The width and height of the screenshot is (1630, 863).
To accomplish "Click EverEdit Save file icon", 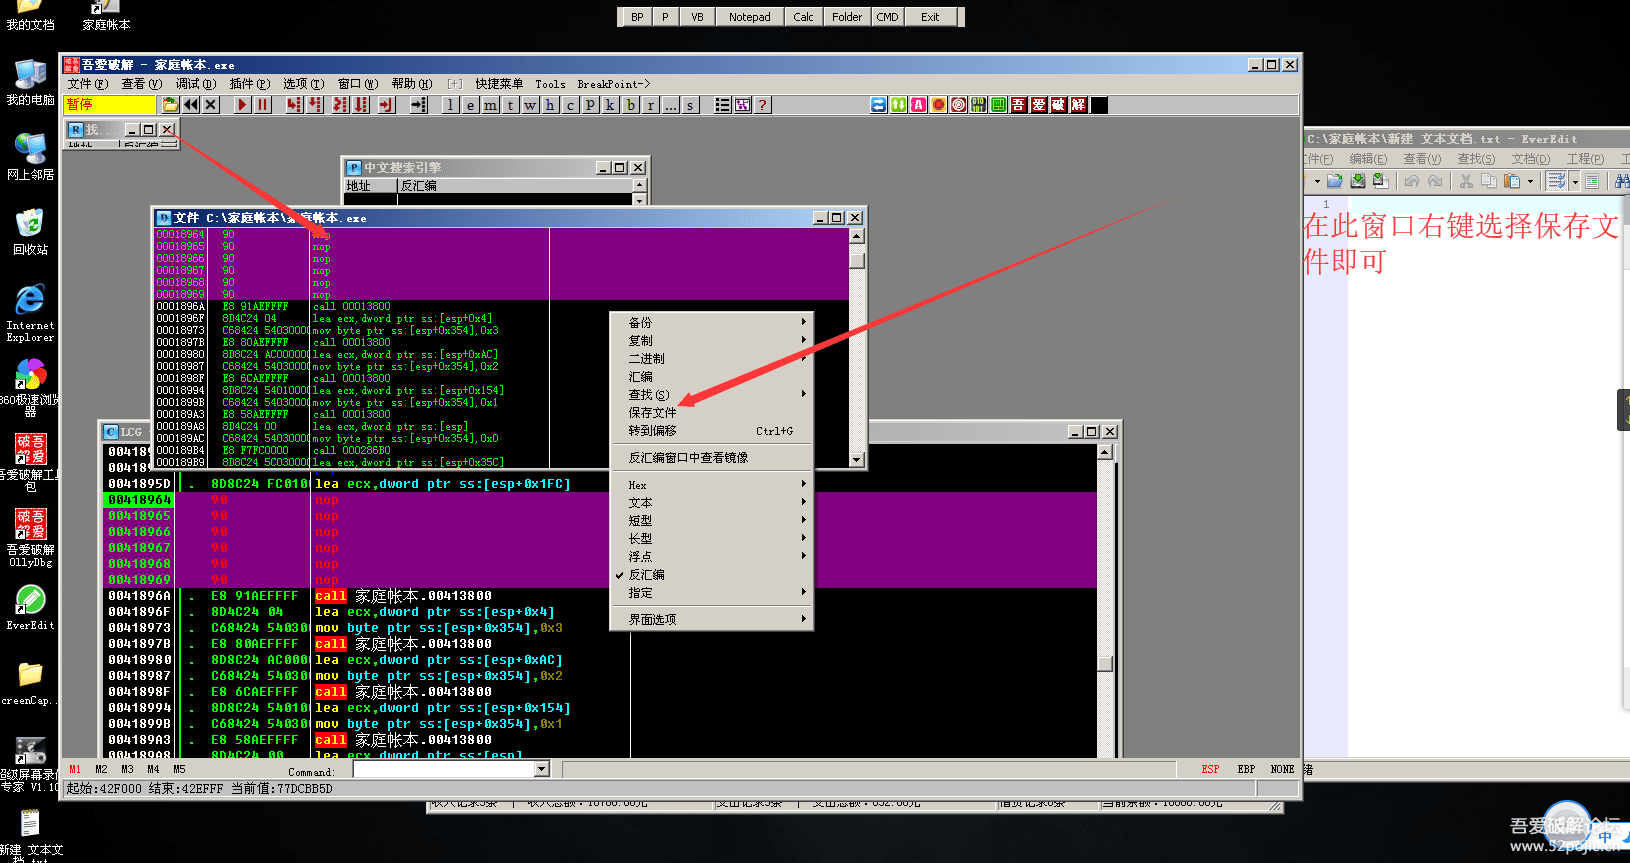I will point(1358,181).
